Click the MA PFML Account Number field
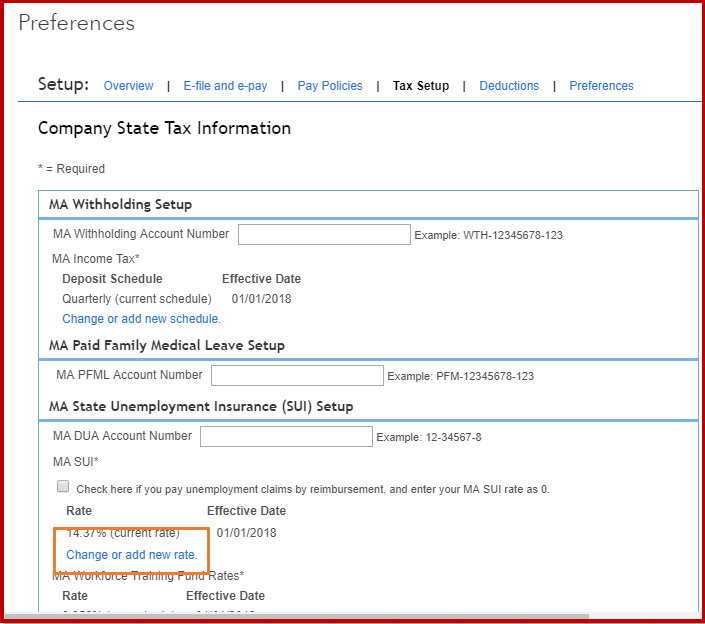705x624 pixels. point(297,376)
